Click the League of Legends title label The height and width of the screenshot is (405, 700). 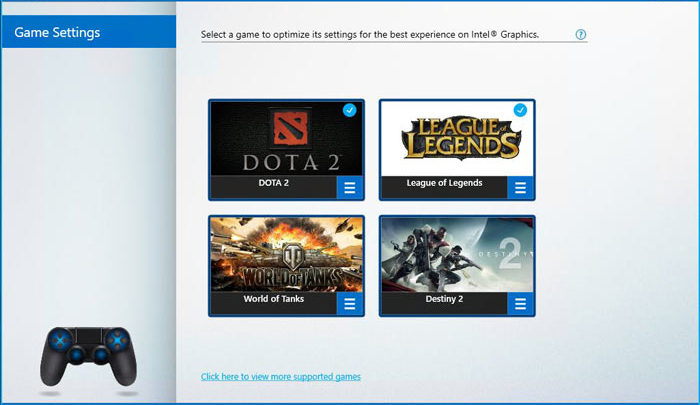tap(444, 183)
